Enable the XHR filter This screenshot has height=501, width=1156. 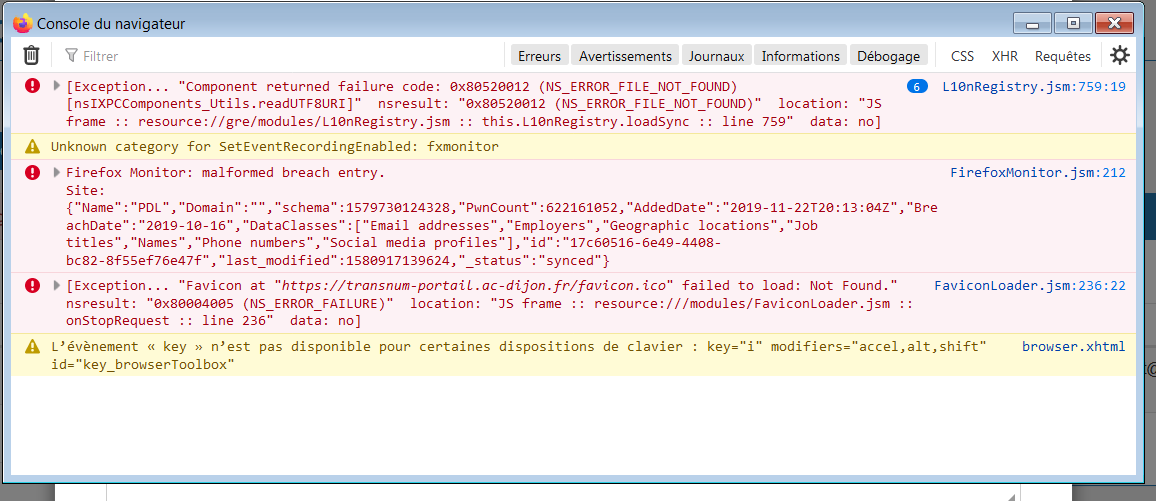coord(1005,56)
